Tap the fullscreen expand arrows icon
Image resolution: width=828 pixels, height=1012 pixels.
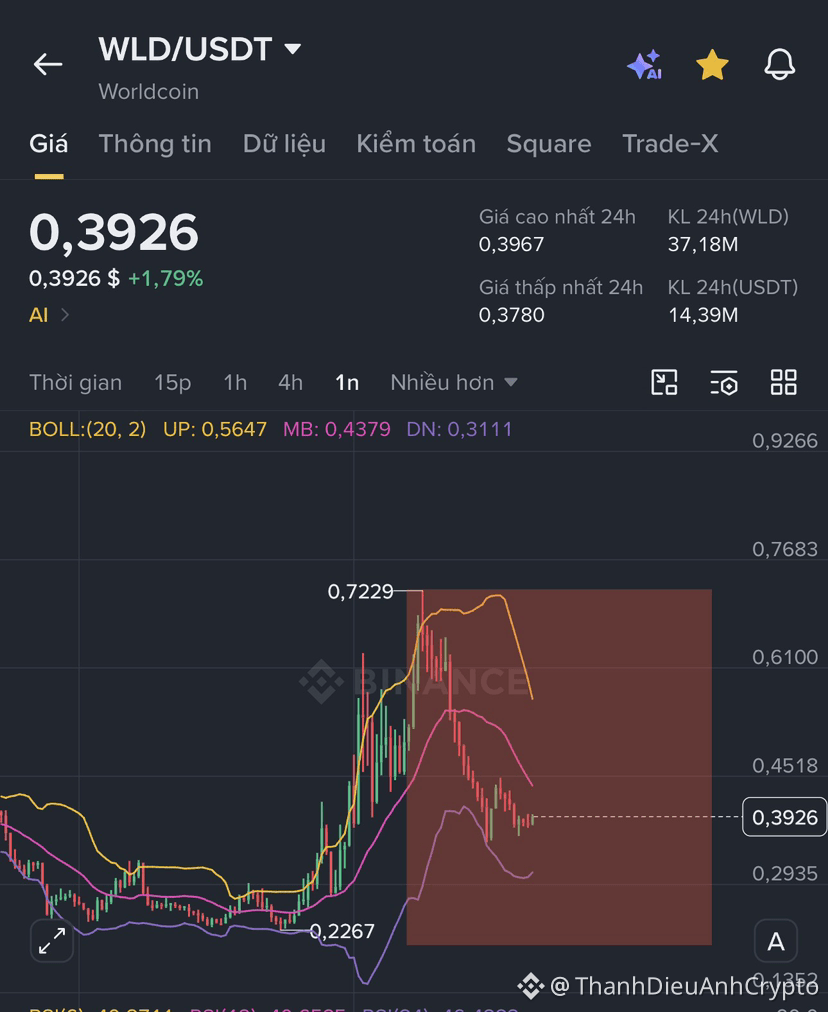point(52,941)
